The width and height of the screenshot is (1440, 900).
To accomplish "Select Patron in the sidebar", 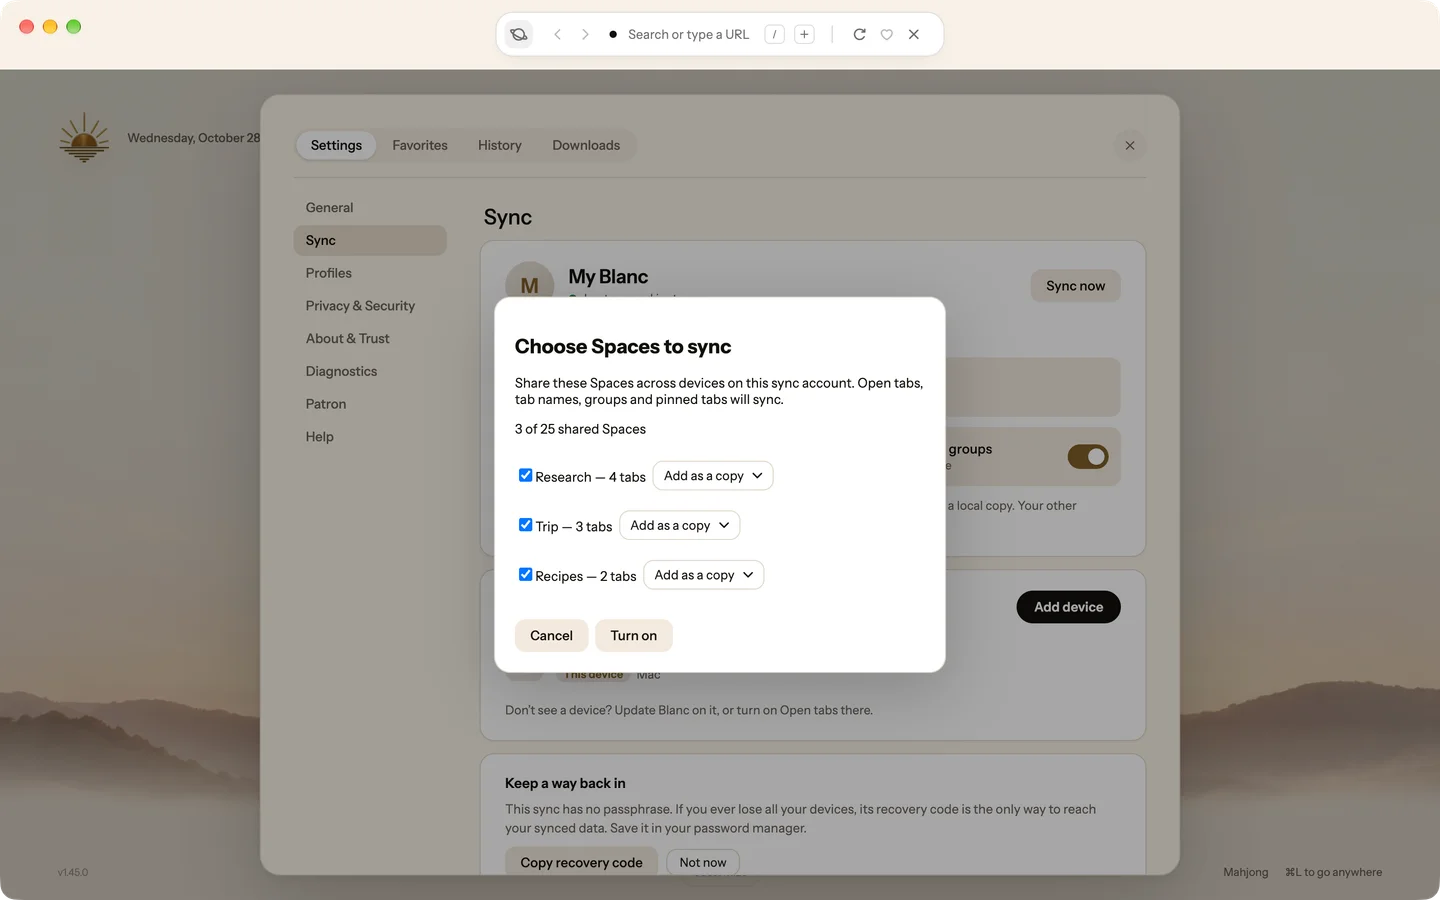I will [x=370, y=404].
